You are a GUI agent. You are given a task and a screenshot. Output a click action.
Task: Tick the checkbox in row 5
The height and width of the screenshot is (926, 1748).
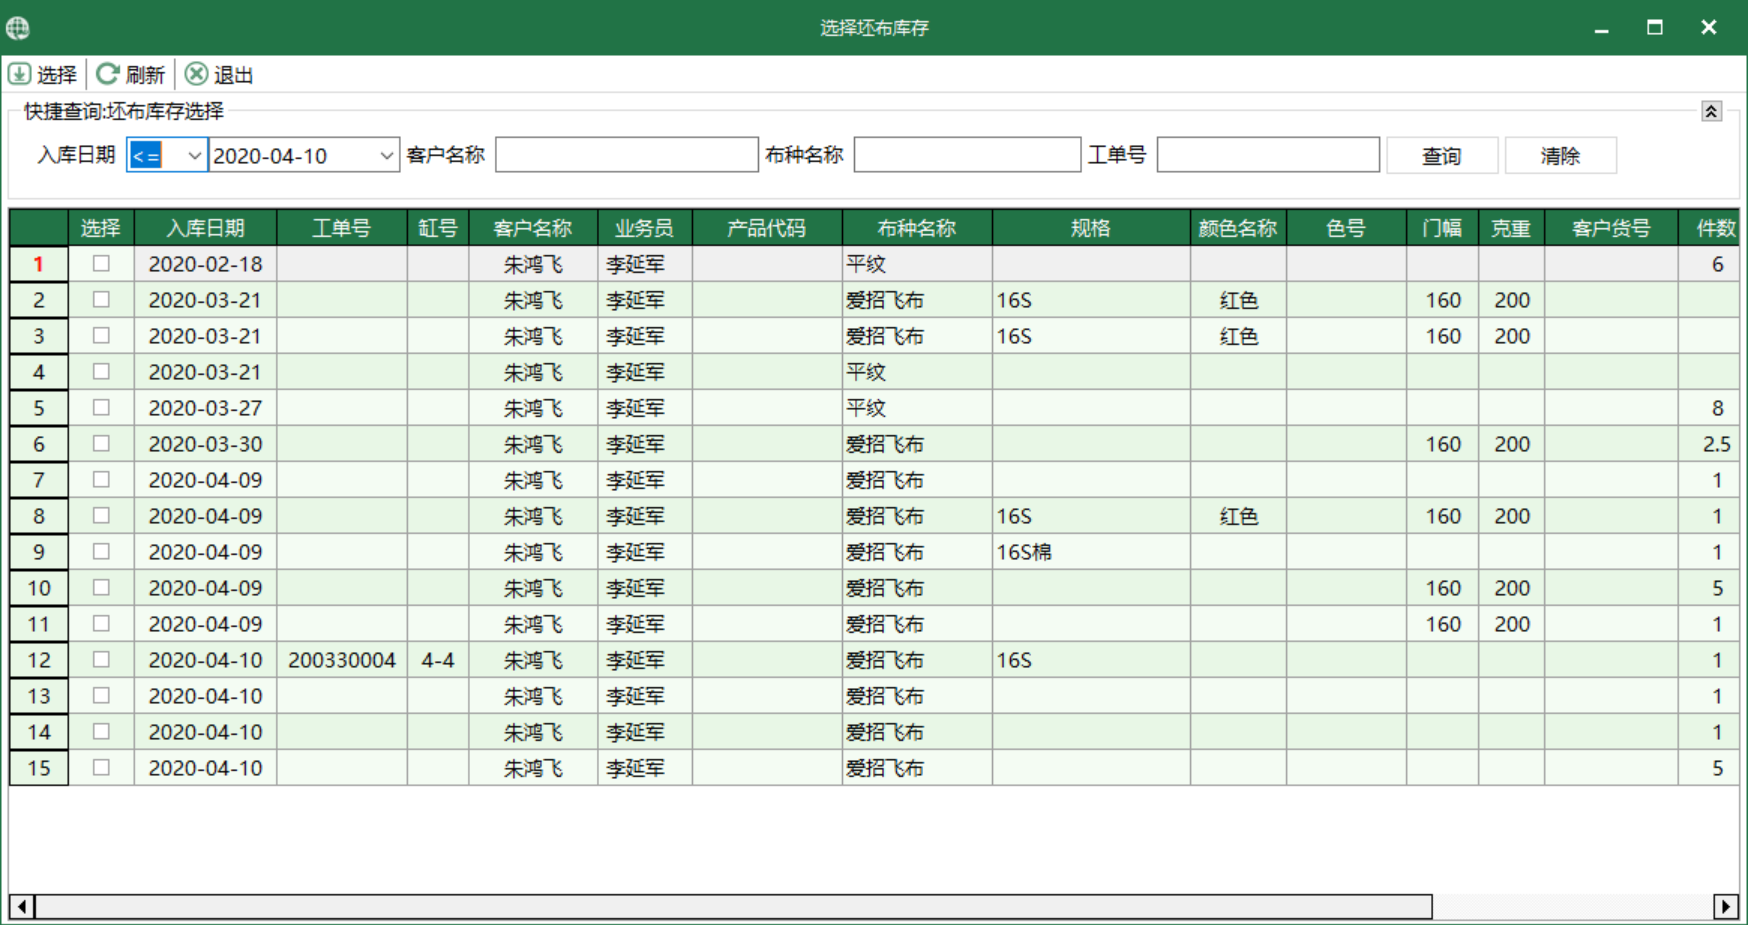pyautogui.click(x=101, y=408)
